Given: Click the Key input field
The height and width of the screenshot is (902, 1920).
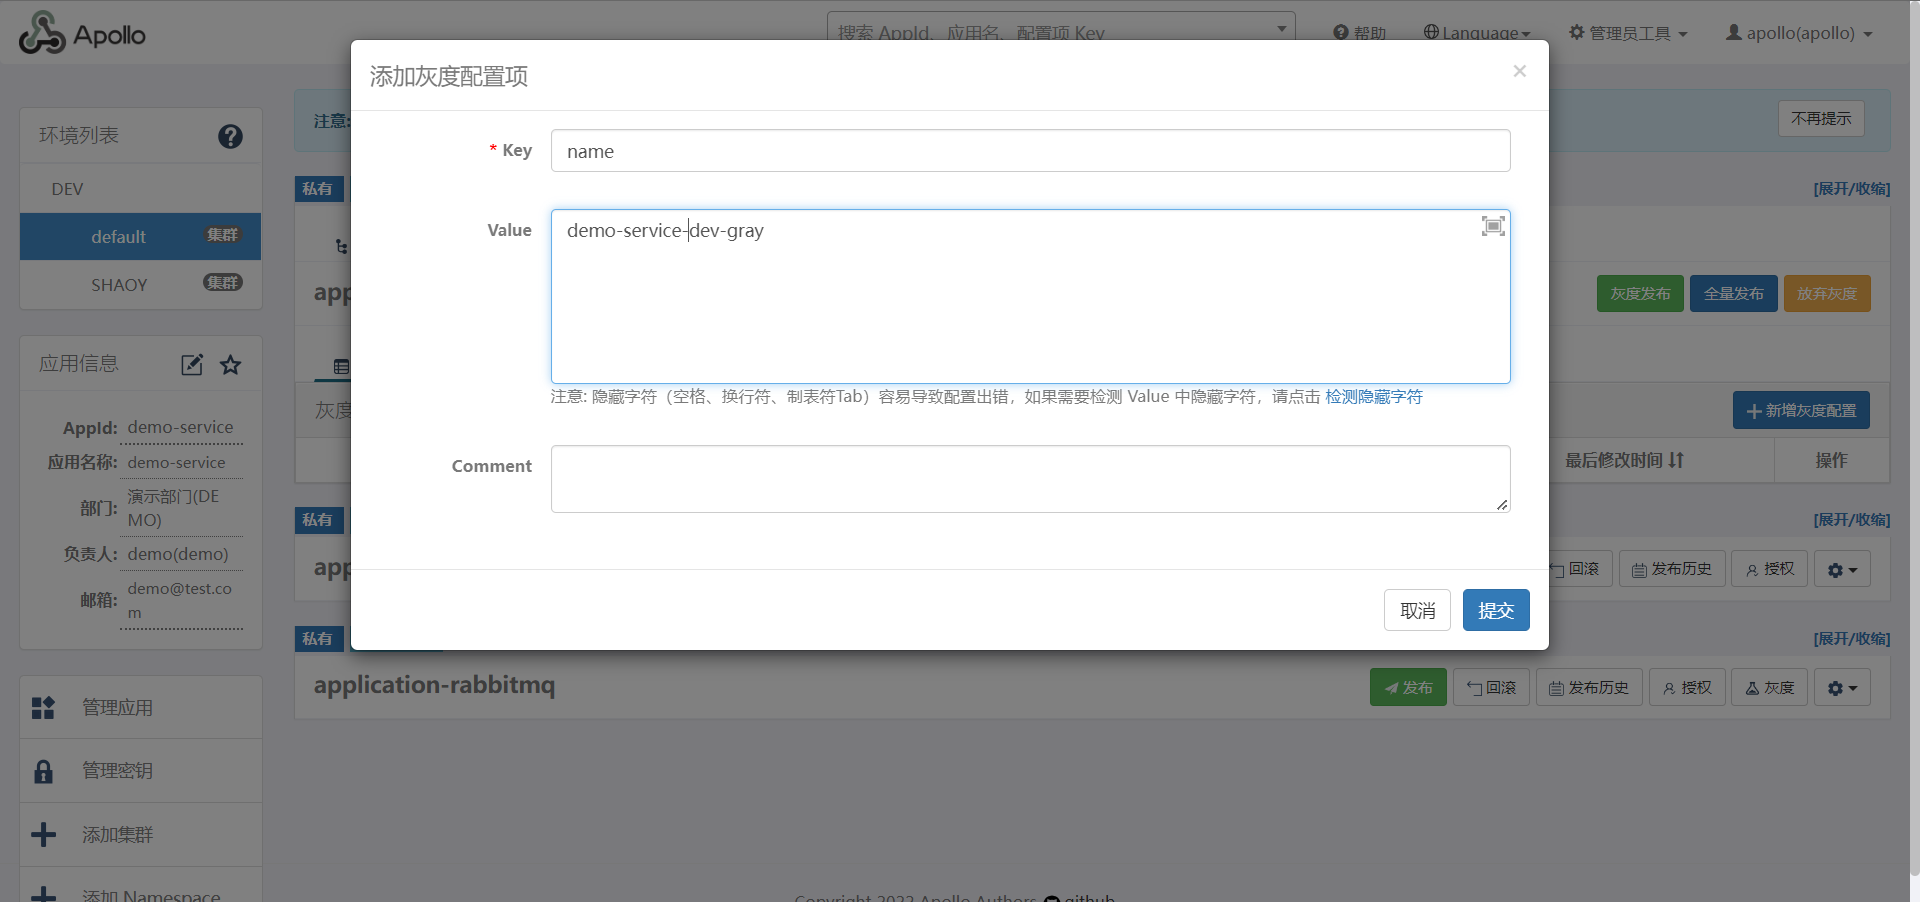Looking at the screenshot, I should tap(1030, 151).
